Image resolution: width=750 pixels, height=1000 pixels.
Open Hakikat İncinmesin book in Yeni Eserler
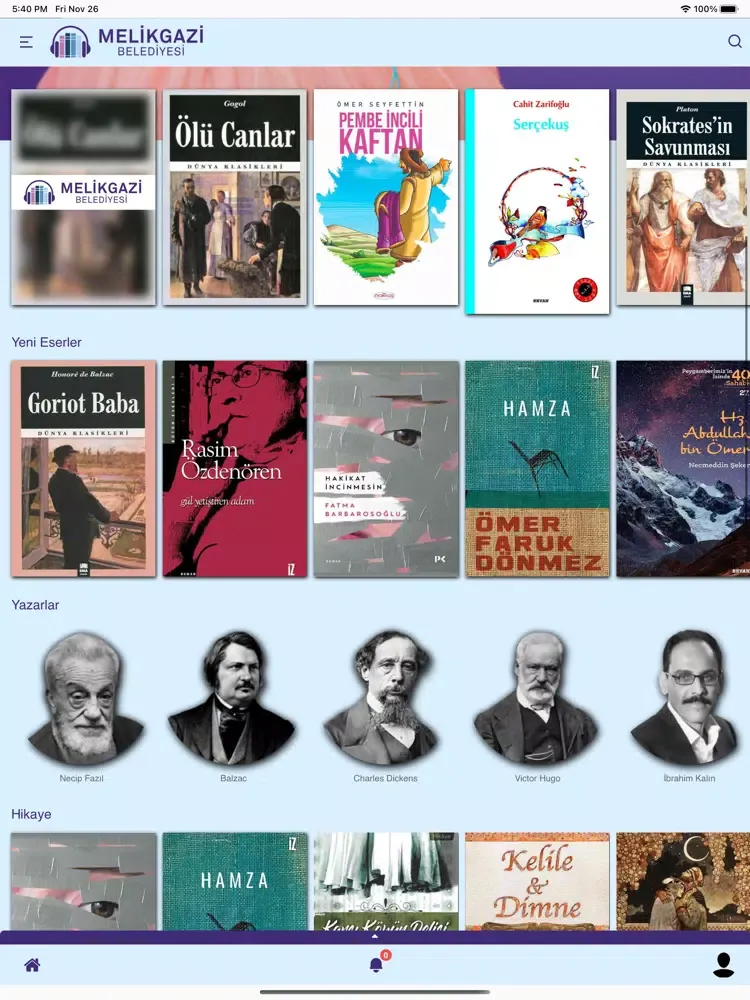coord(386,469)
